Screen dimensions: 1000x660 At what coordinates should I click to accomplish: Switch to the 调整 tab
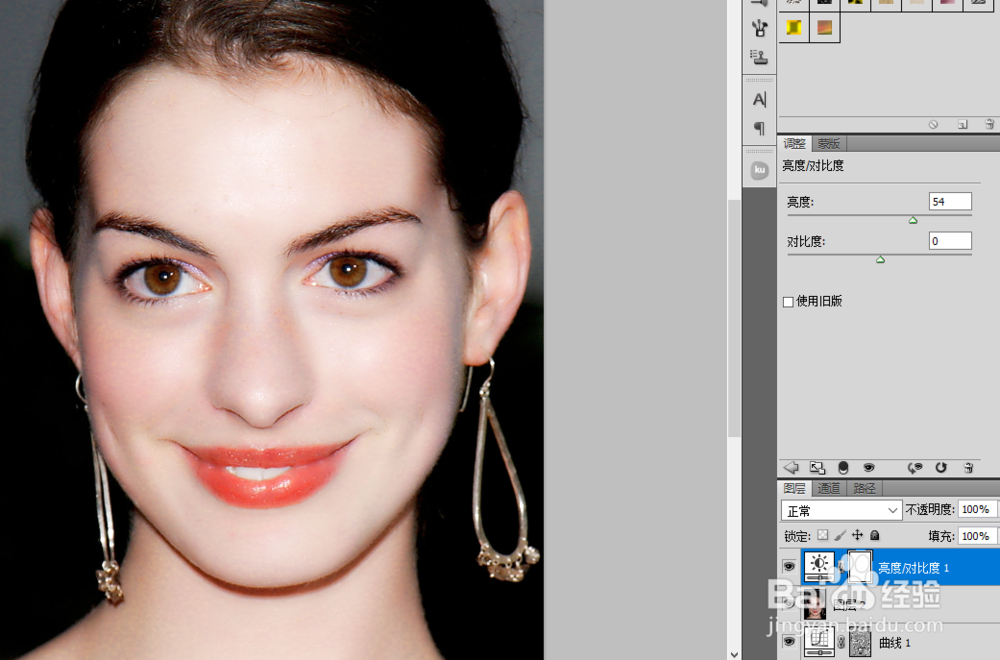(x=794, y=143)
